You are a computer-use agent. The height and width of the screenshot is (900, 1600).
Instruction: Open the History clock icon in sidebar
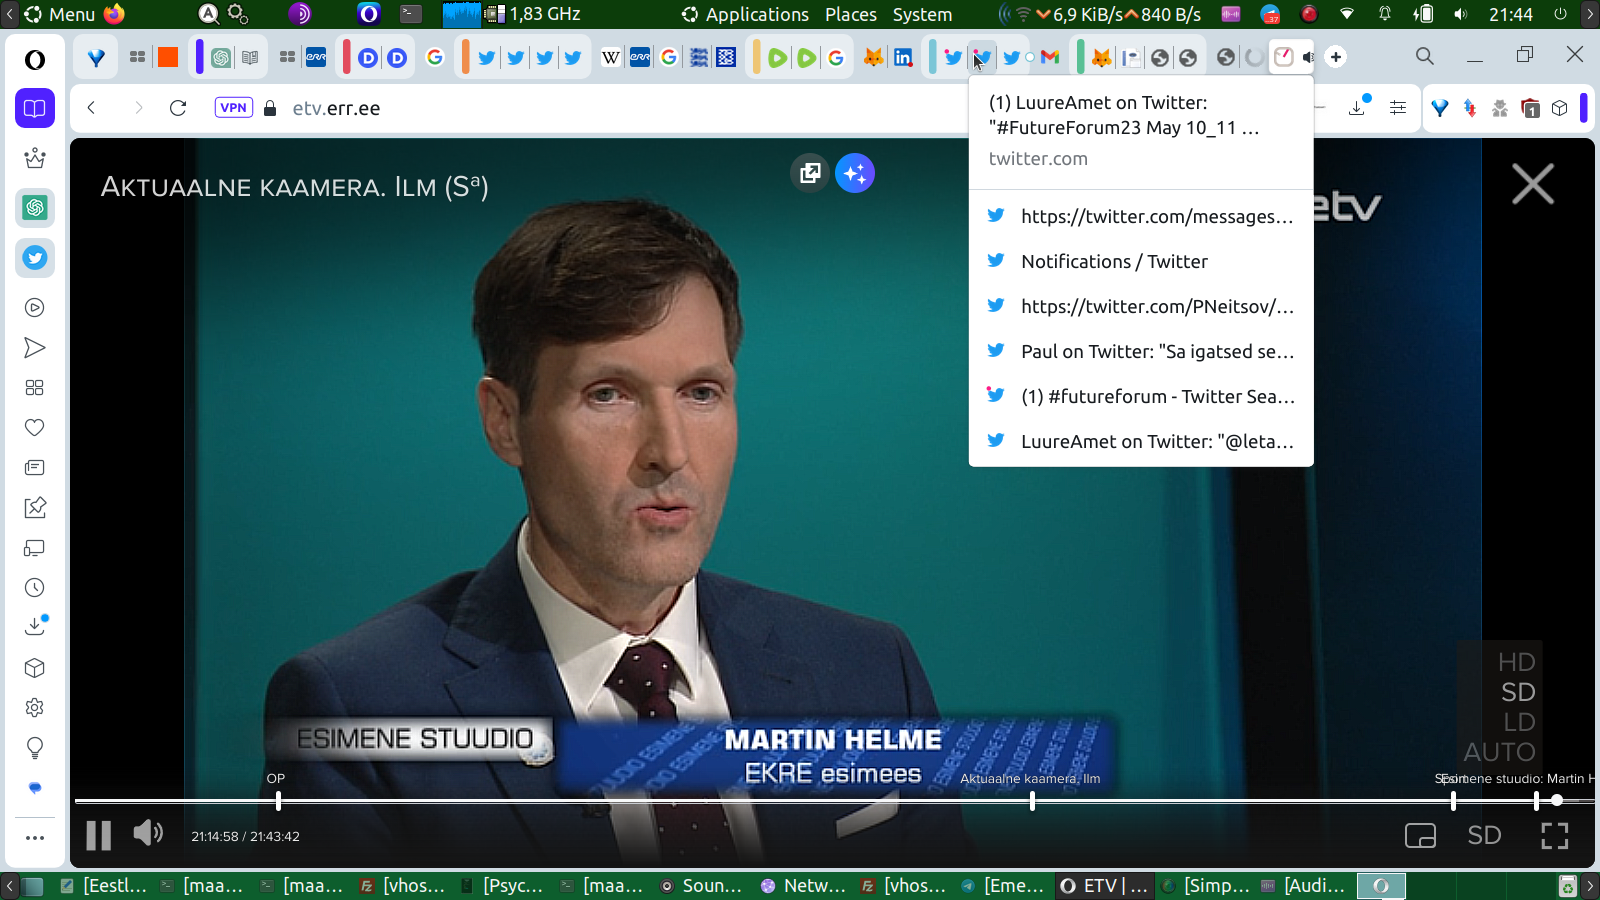point(35,588)
